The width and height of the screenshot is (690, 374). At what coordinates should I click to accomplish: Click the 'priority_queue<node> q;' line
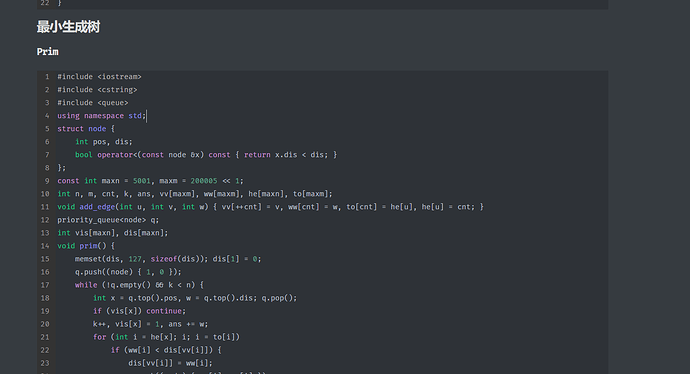click(108, 220)
